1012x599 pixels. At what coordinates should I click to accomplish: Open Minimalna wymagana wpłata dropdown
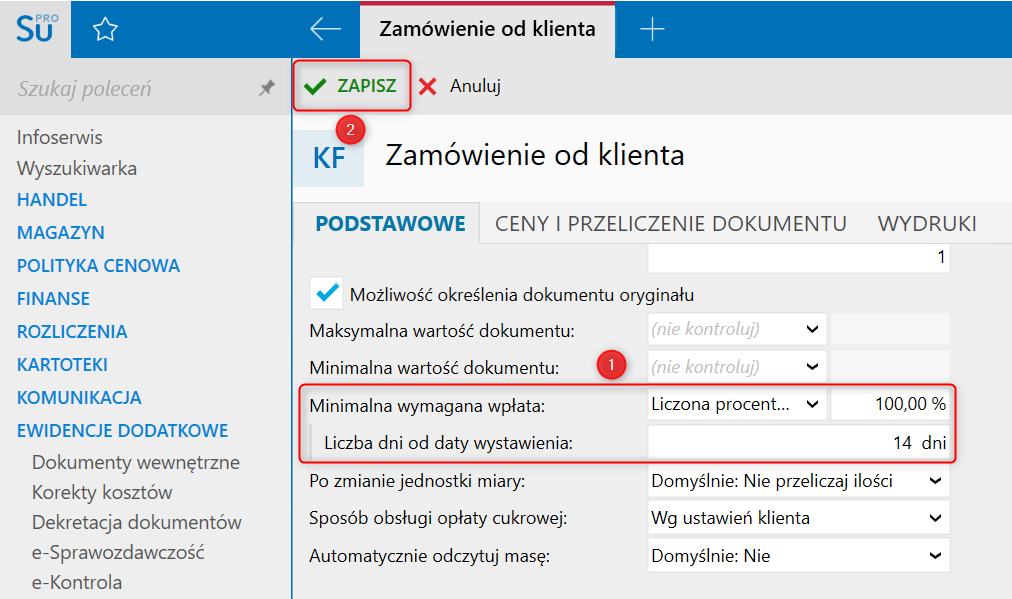pos(813,404)
